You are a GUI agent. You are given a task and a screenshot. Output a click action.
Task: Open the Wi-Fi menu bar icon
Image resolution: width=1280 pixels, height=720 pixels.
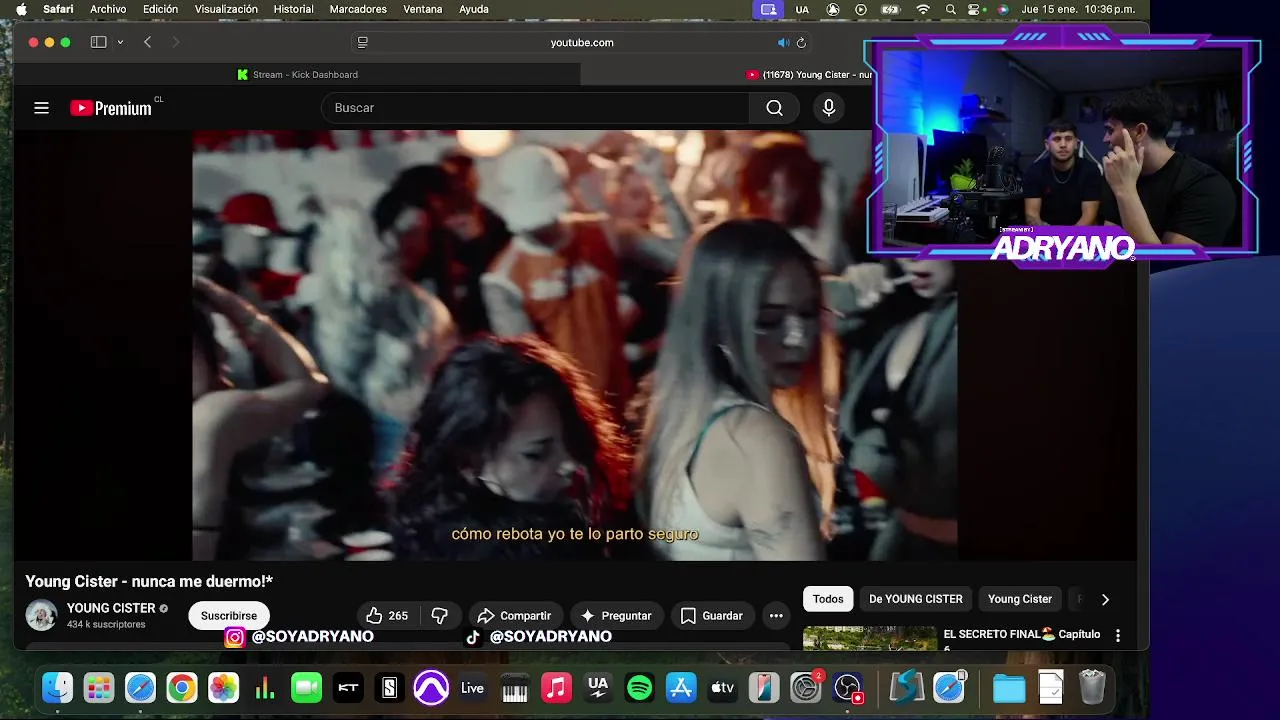pos(923,9)
